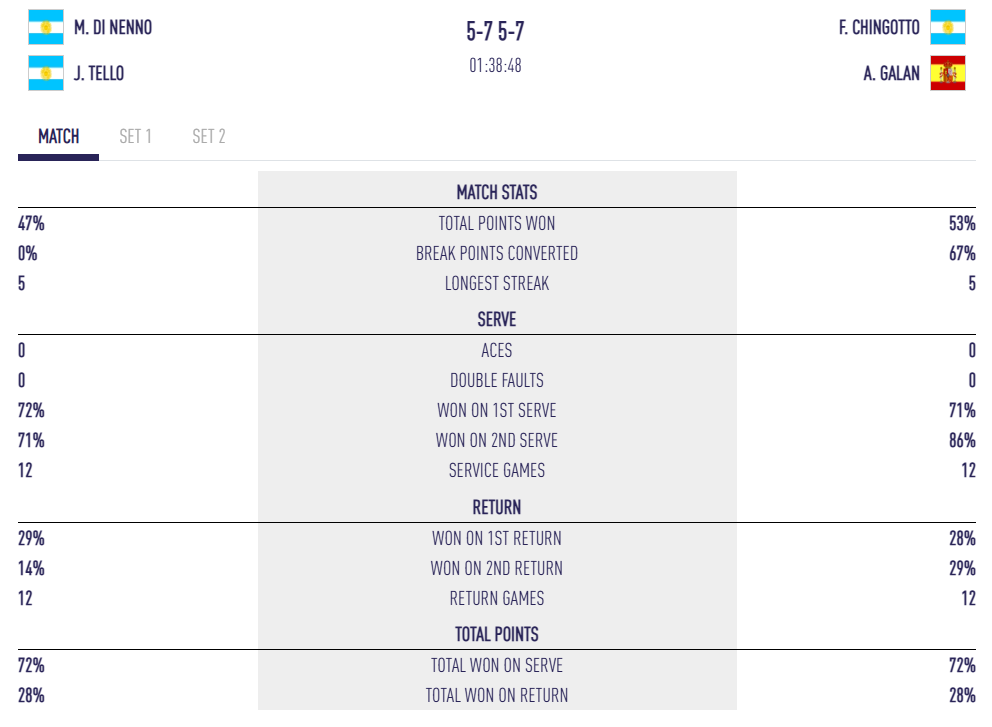Image resolution: width=992 pixels, height=727 pixels.
Task: Click the Argentina flag beside J. Tello
Action: [x=46, y=73]
